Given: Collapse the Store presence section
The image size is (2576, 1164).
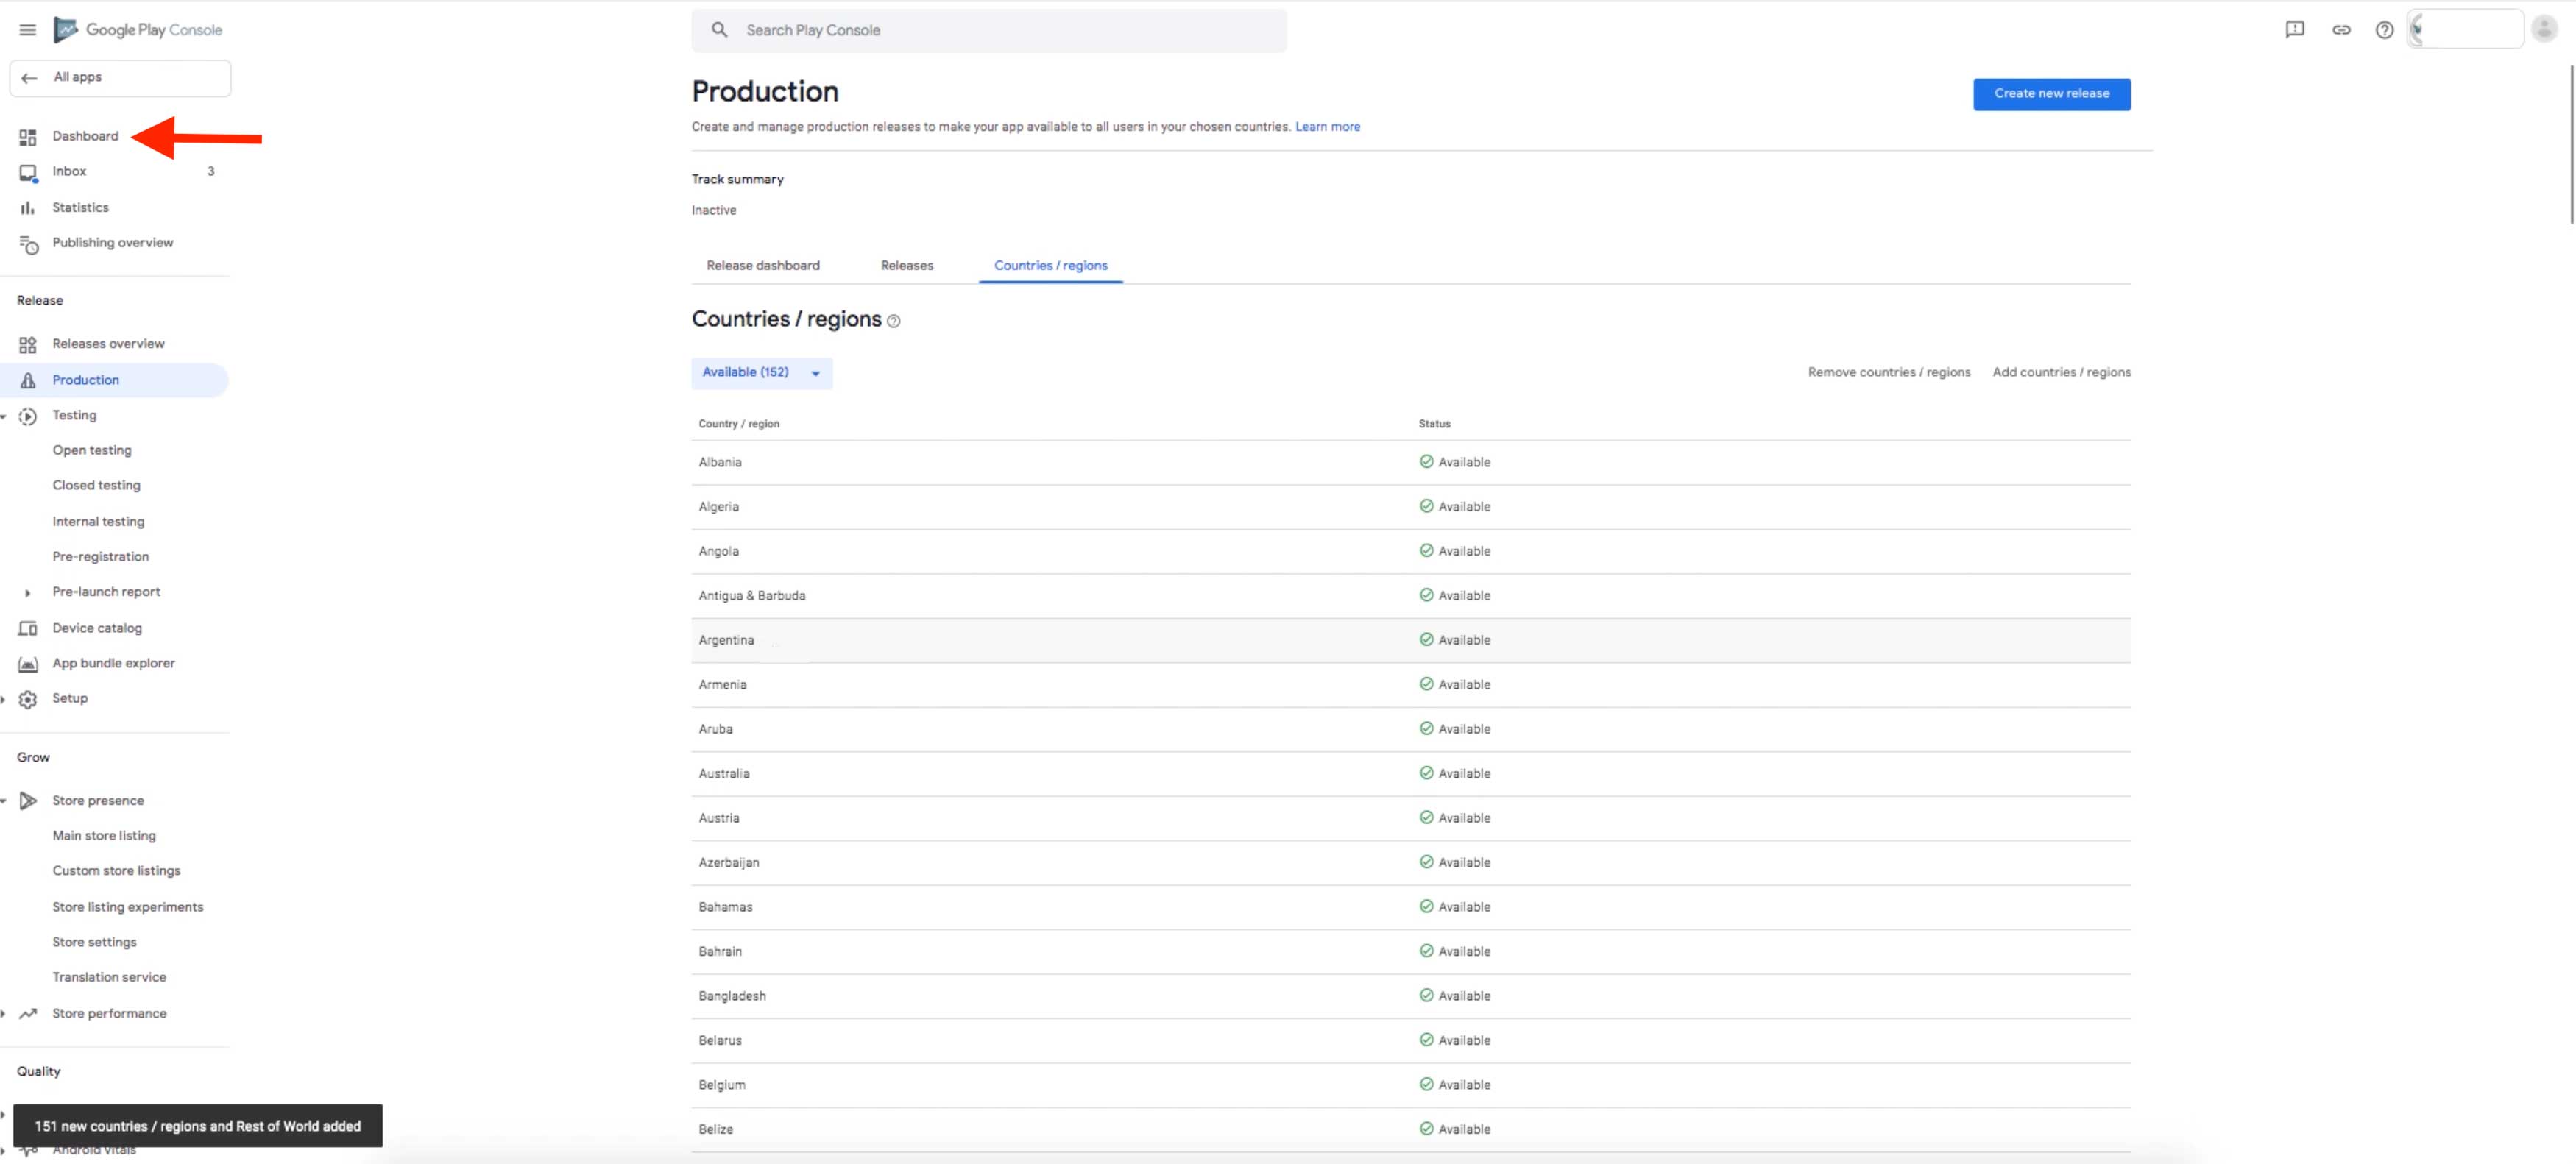Looking at the screenshot, I should click(4, 801).
